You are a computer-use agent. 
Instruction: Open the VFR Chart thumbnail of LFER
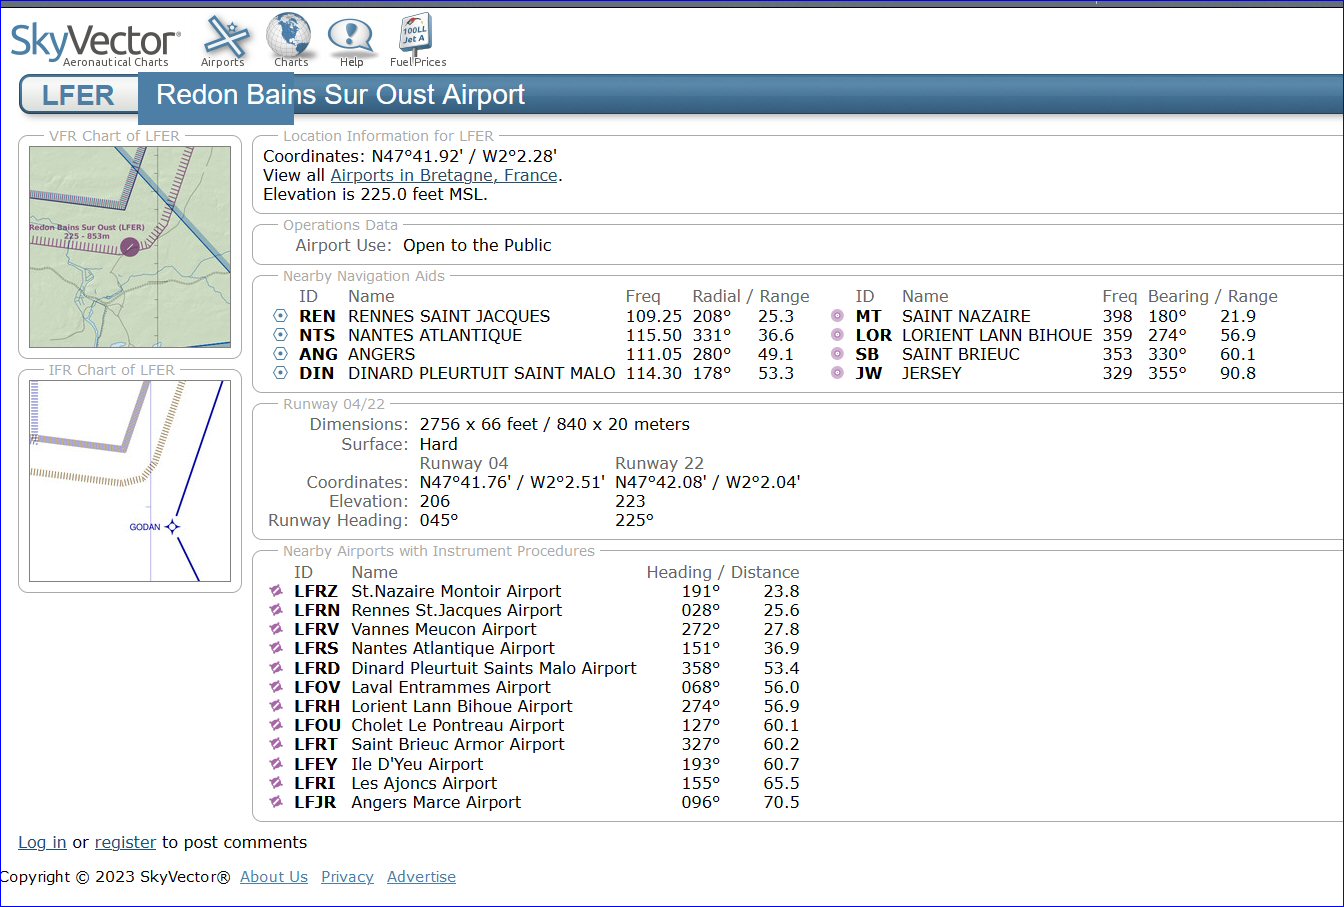130,247
